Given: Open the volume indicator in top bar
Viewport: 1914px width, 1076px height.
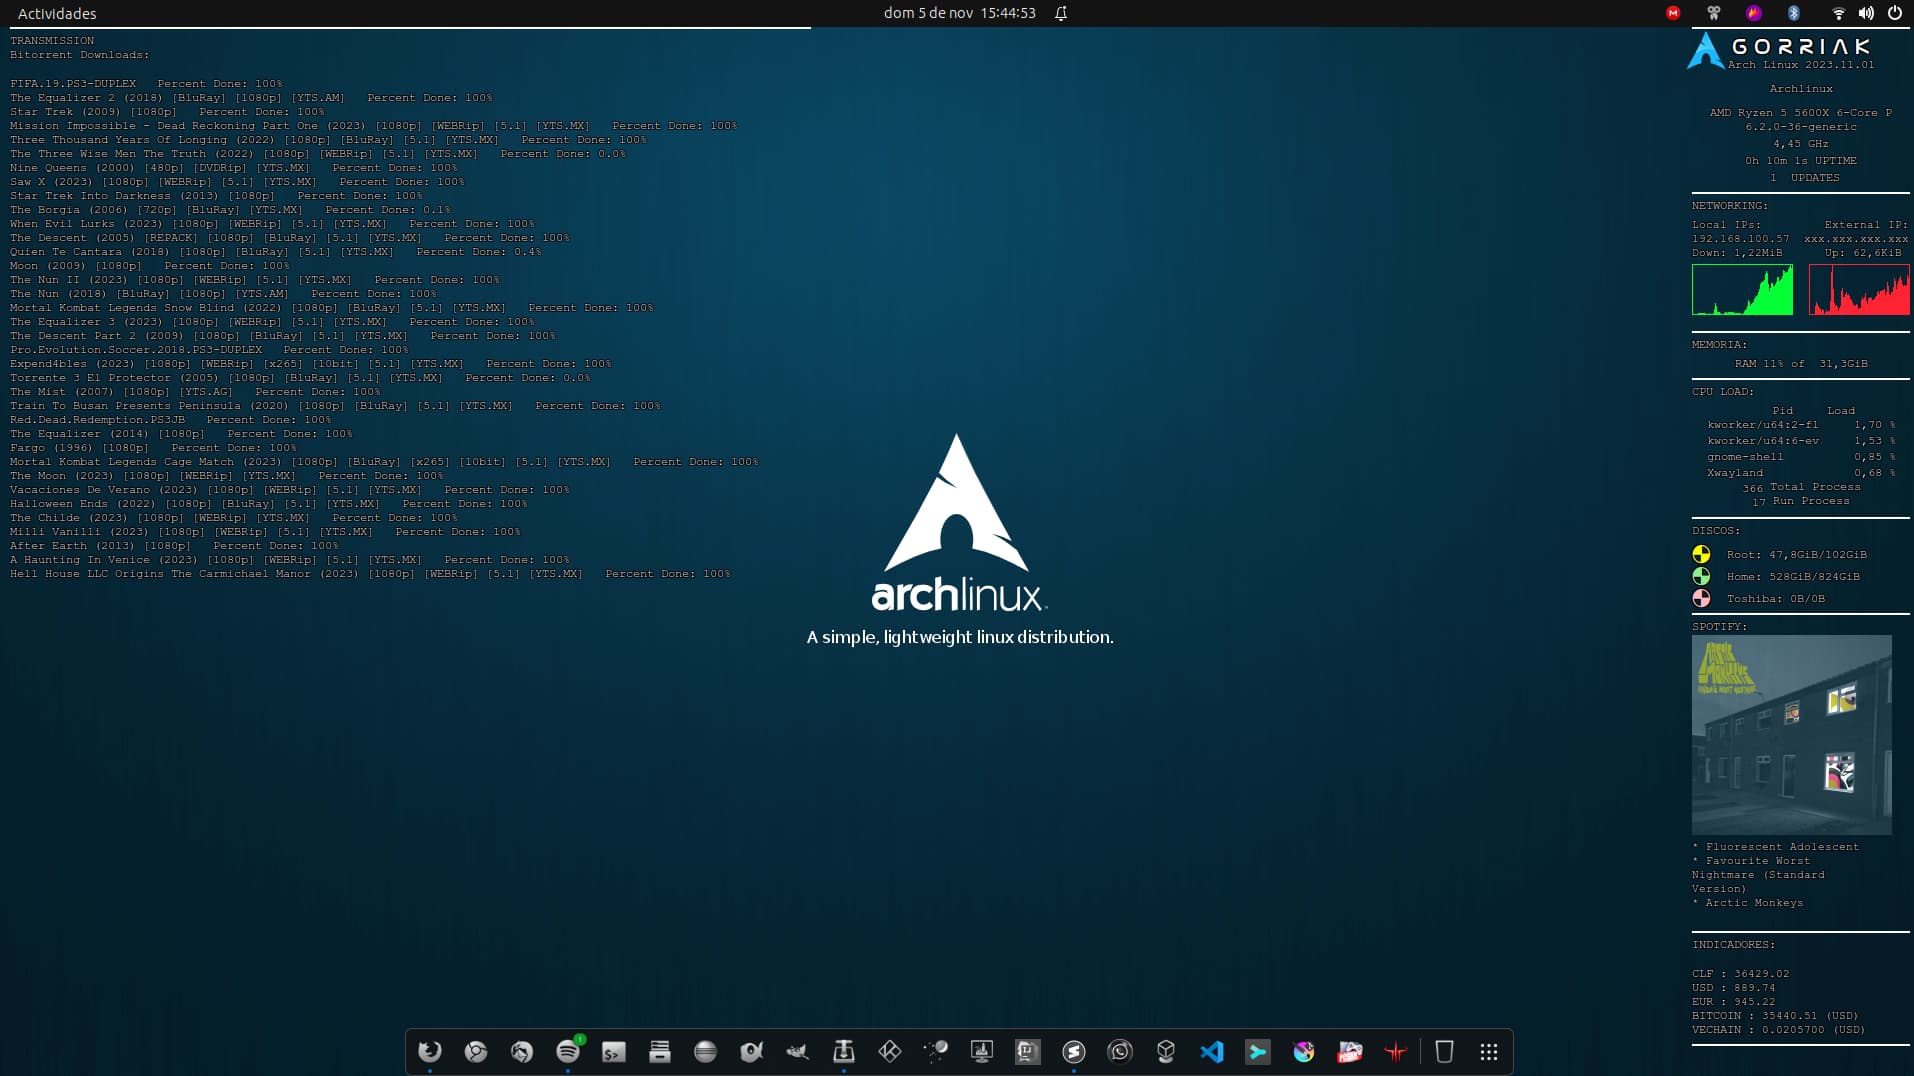Looking at the screenshot, I should click(1866, 13).
